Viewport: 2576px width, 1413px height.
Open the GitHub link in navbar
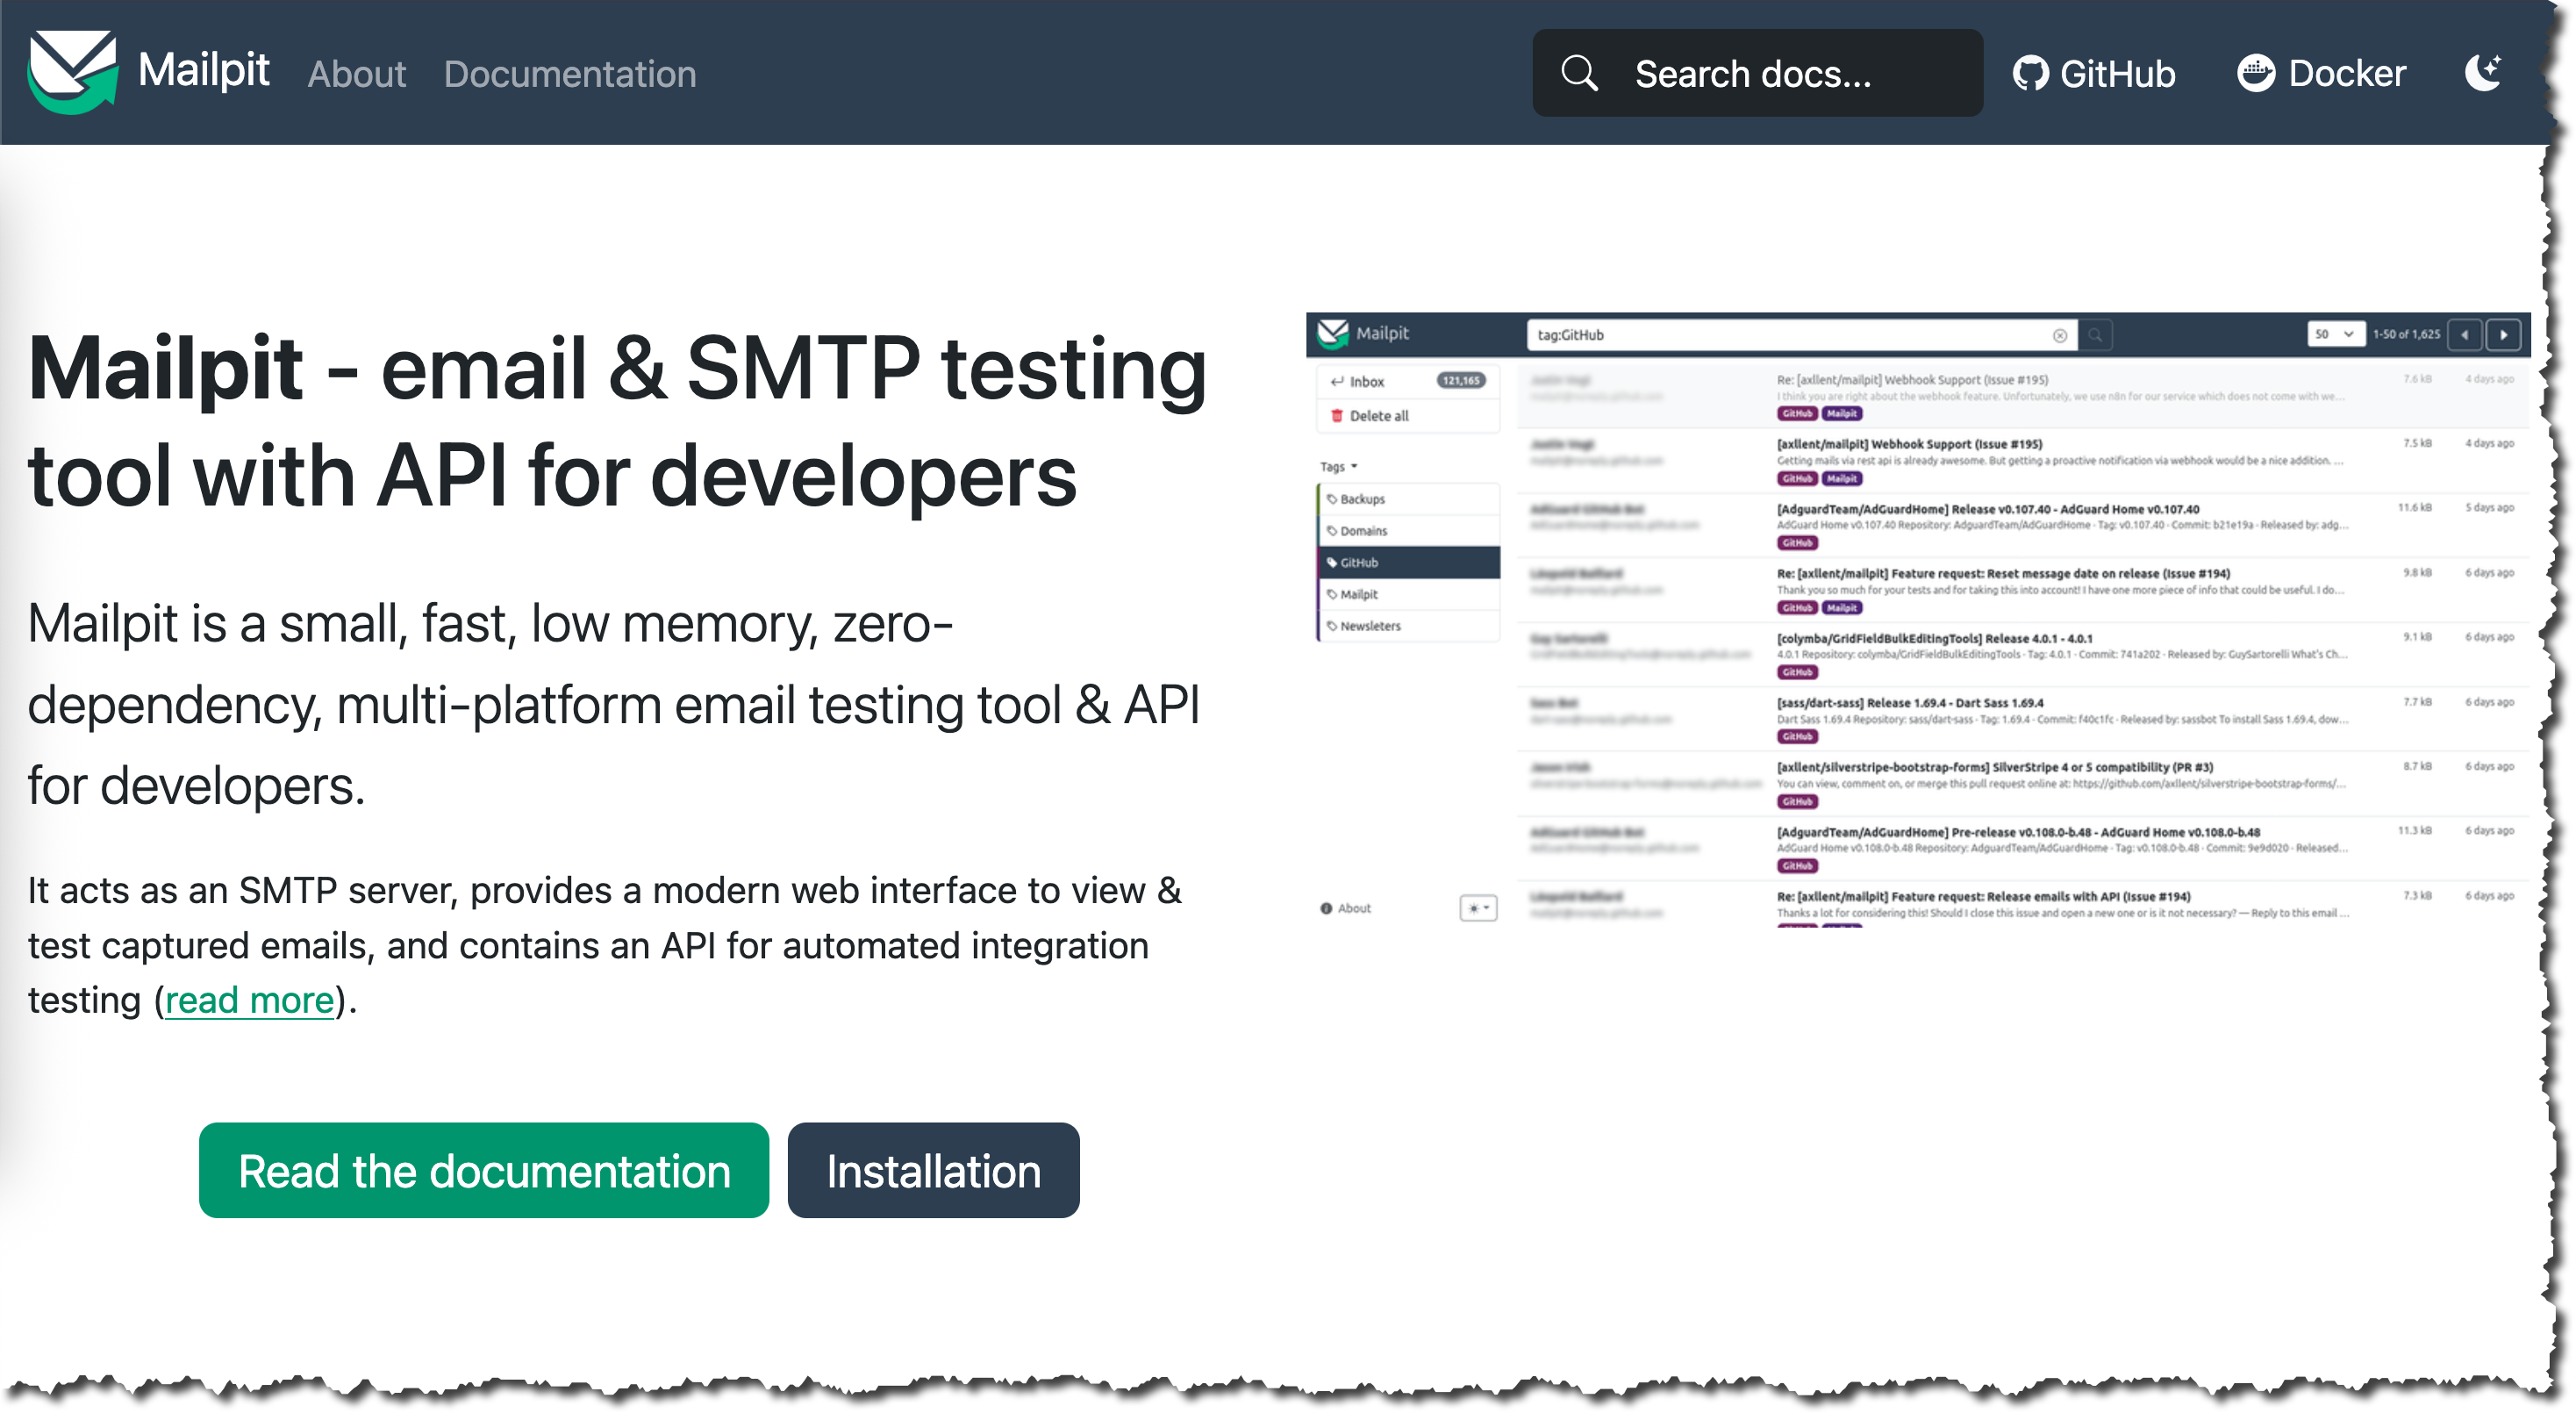tap(2093, 73)
